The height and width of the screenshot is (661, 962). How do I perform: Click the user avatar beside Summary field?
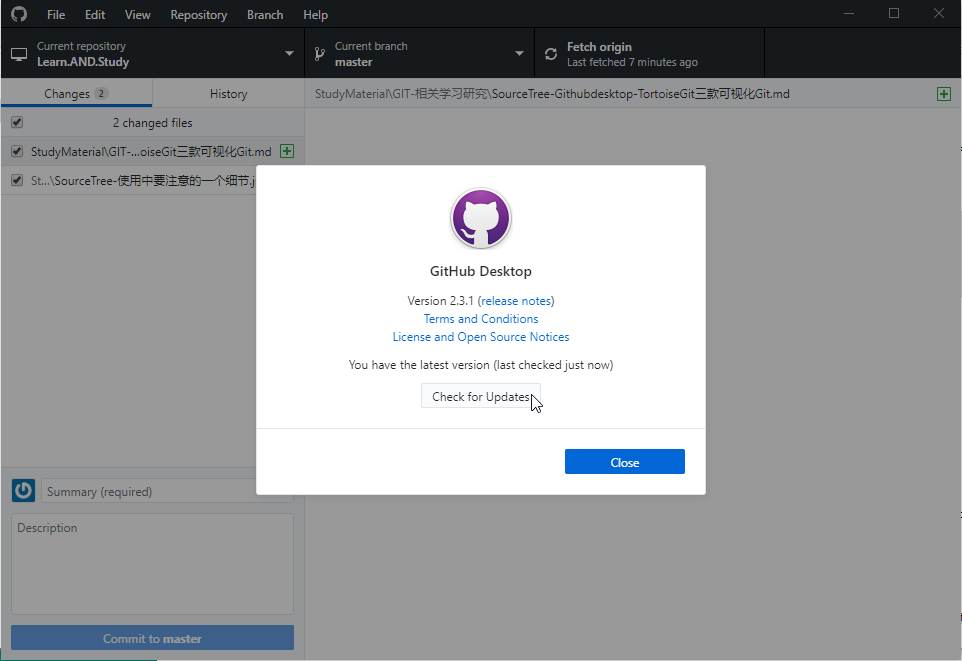(x=23, y=490)
